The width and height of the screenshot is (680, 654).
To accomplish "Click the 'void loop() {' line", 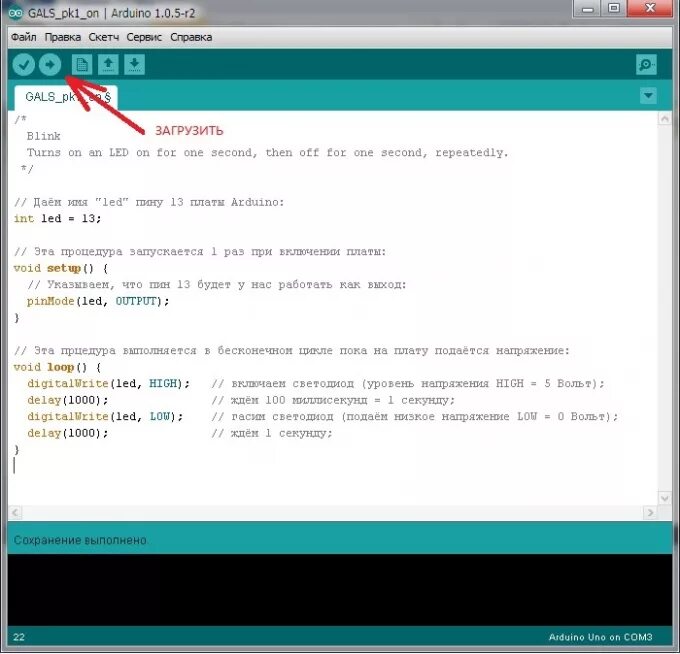I will (57, 367).
